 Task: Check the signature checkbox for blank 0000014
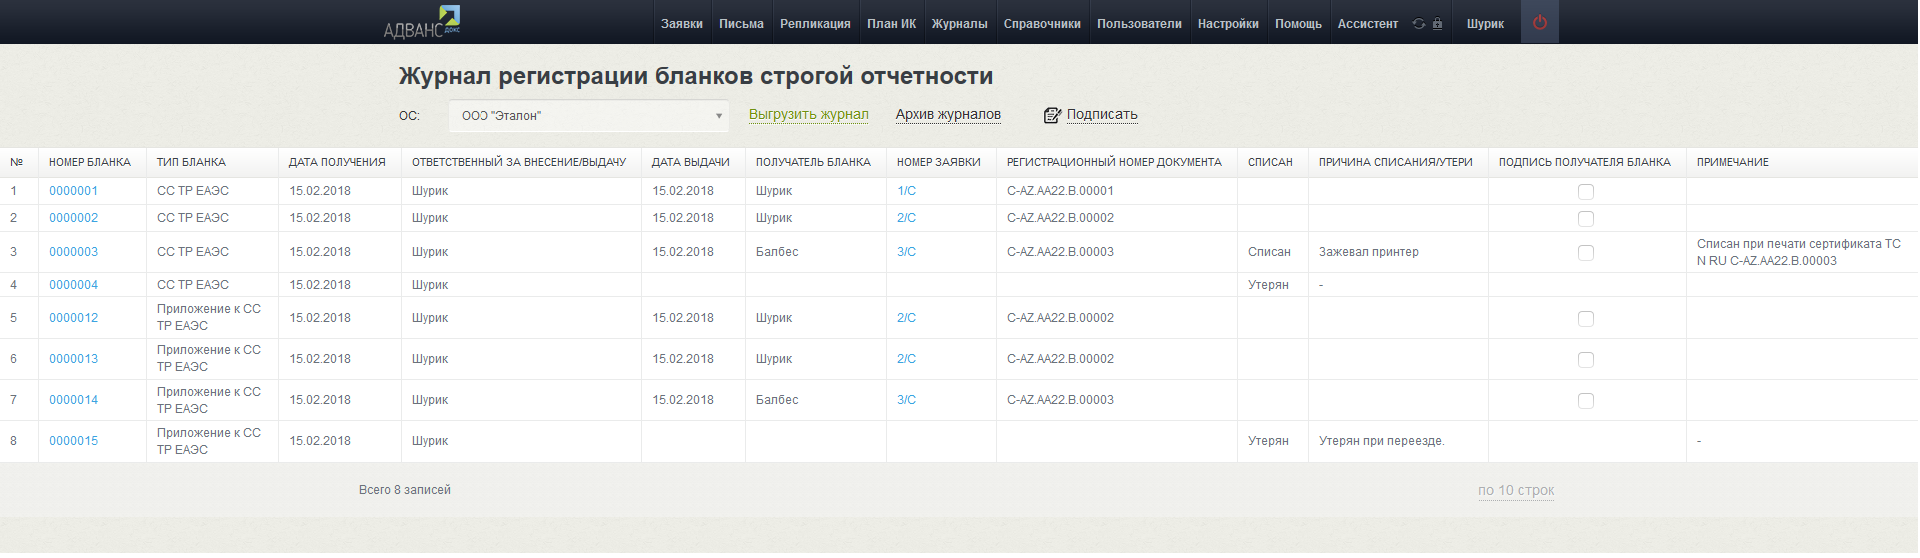(1585, 401)
